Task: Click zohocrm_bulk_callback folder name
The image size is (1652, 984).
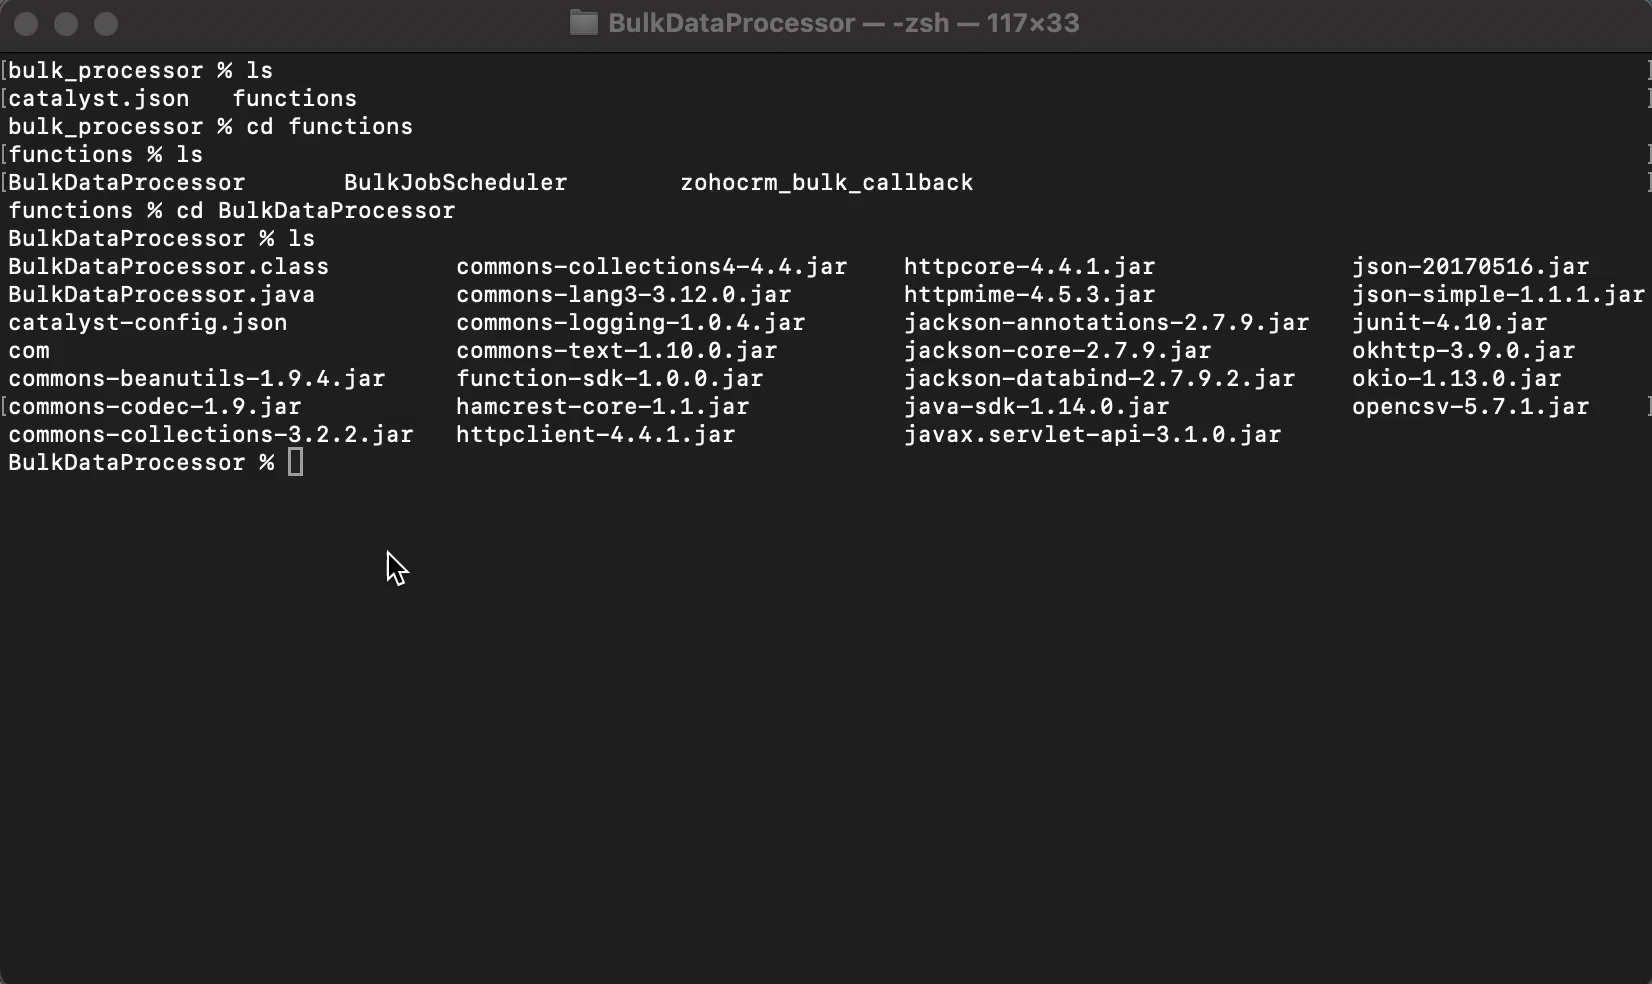Action: [826, 183]
